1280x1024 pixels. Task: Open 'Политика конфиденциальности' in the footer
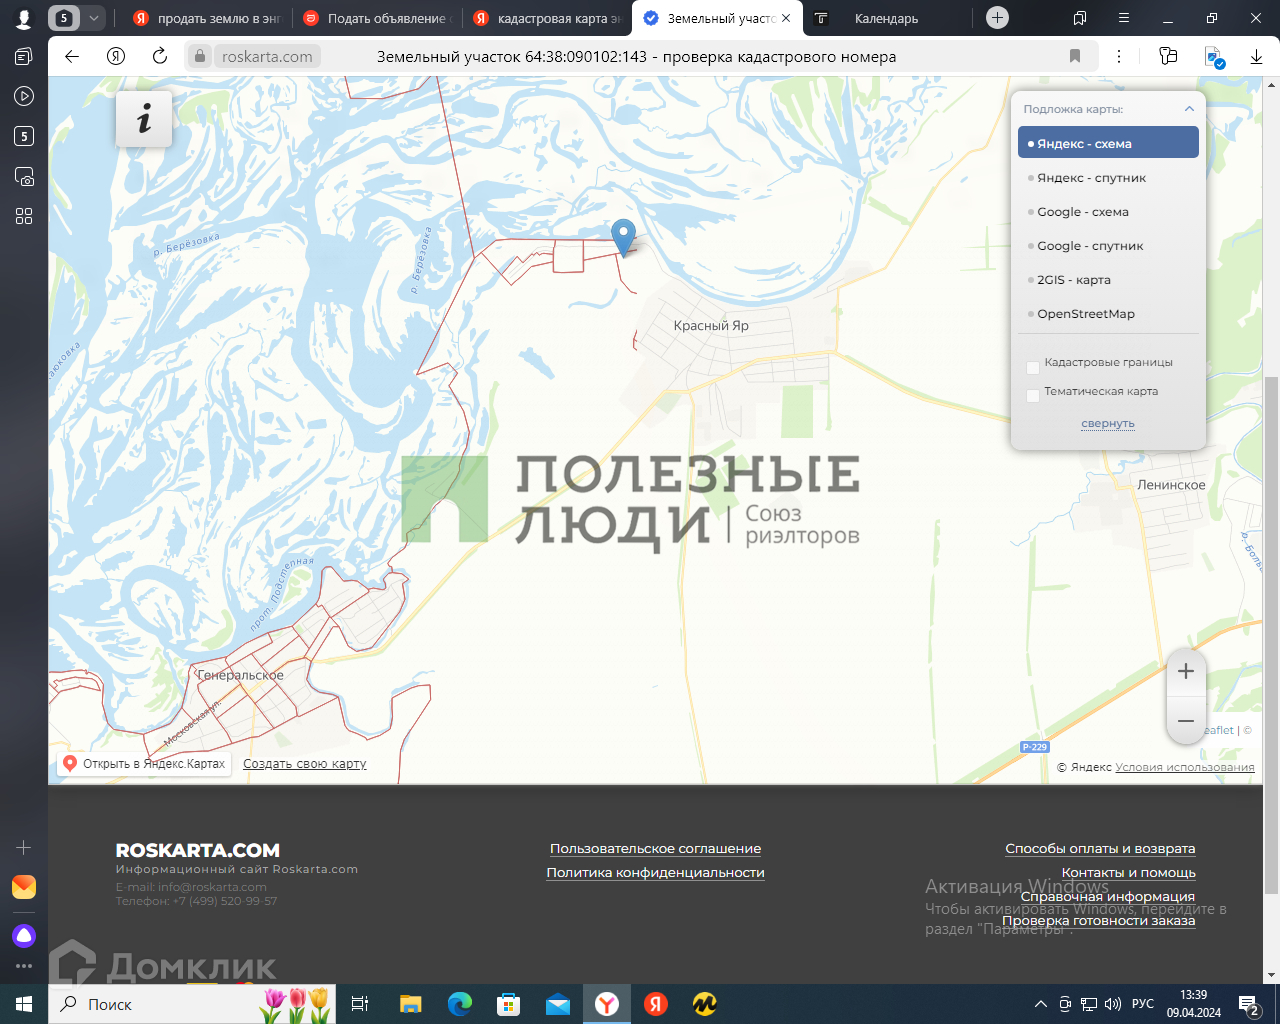click(656, 872)
